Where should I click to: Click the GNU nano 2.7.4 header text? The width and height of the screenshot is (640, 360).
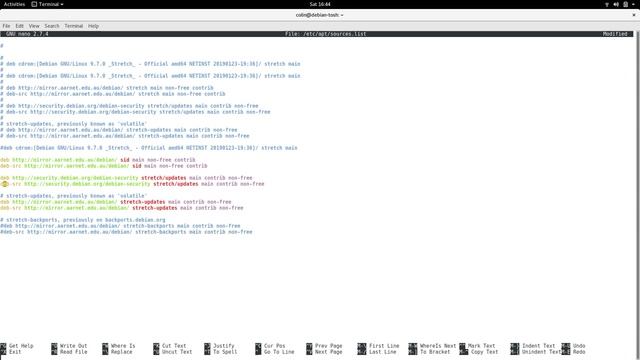pos(27,34)
